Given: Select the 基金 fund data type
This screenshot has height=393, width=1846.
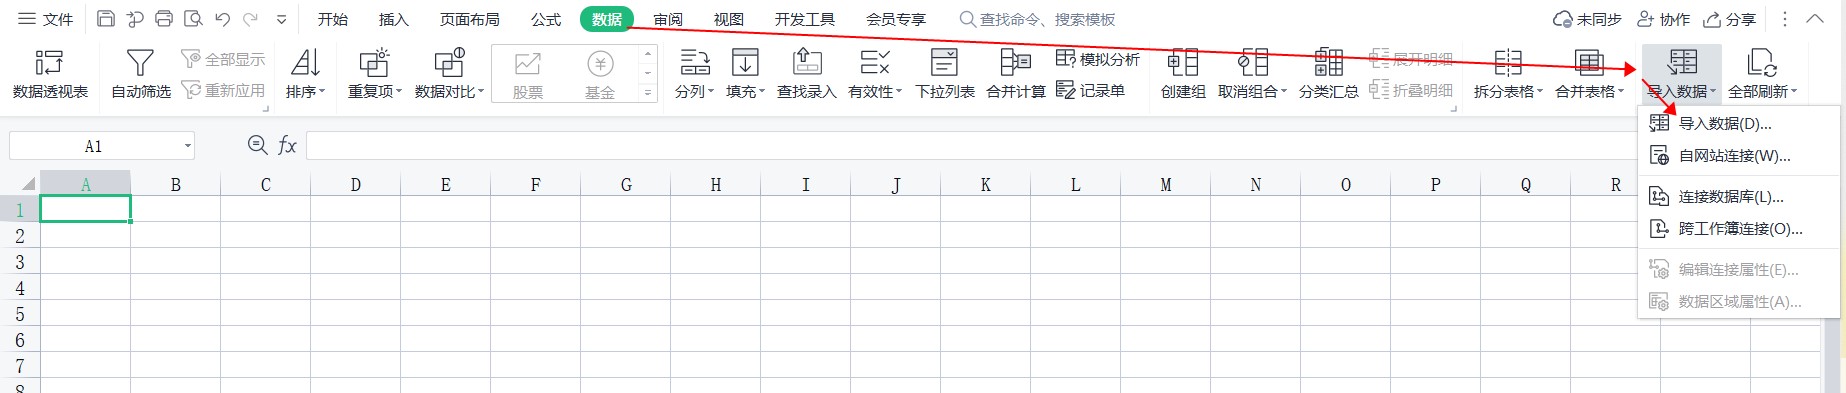Looking at the screenshot, I should (x=600, y=75).
